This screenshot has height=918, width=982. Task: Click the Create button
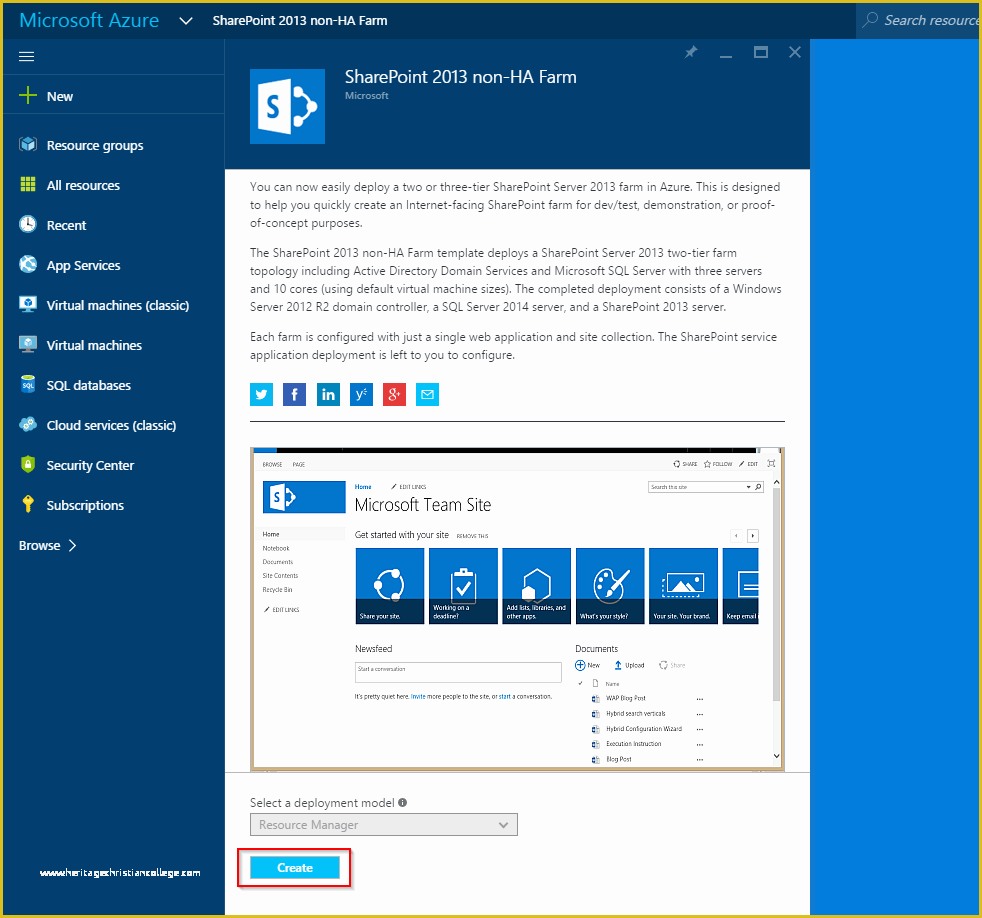(x=294, y=868)
